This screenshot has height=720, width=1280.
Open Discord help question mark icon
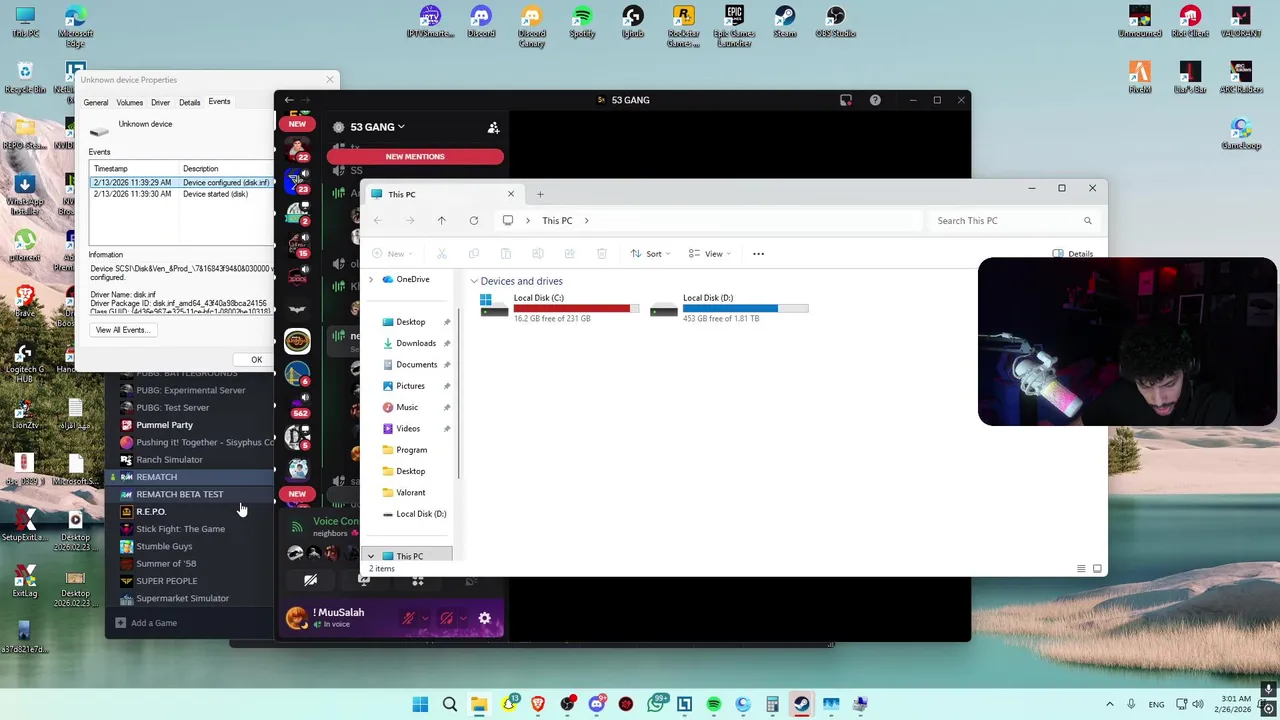click(x=875, y=100)
